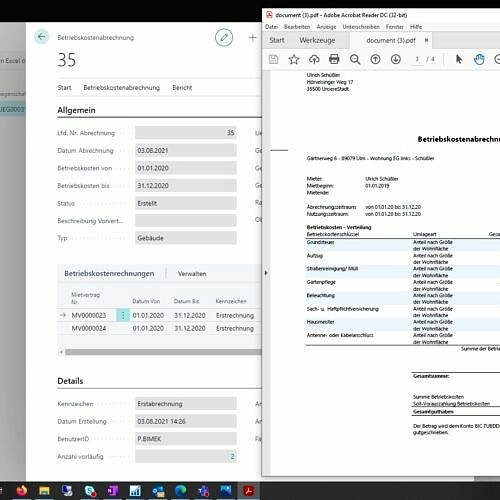
Task: Go to previous page with up arrow
Action: (375, 59)
